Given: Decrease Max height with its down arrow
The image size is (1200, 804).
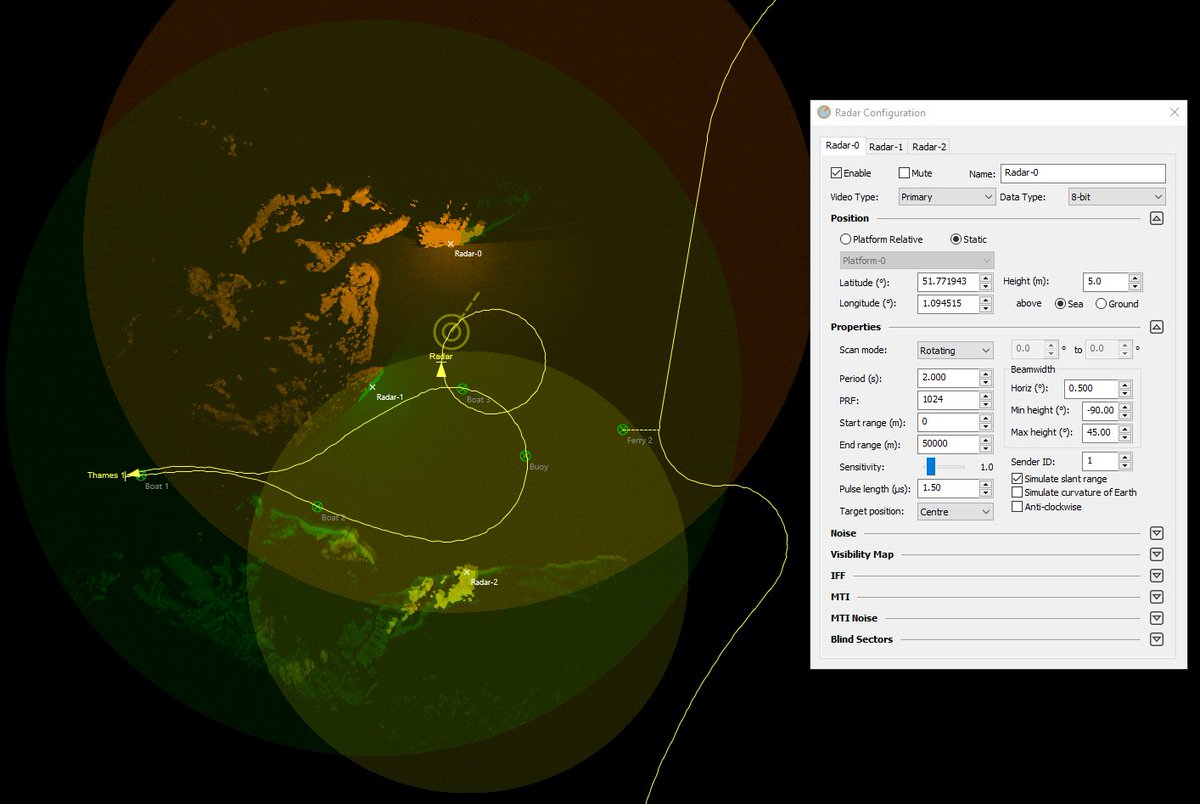Looking at the screenshot, I should coord(1126,438).
